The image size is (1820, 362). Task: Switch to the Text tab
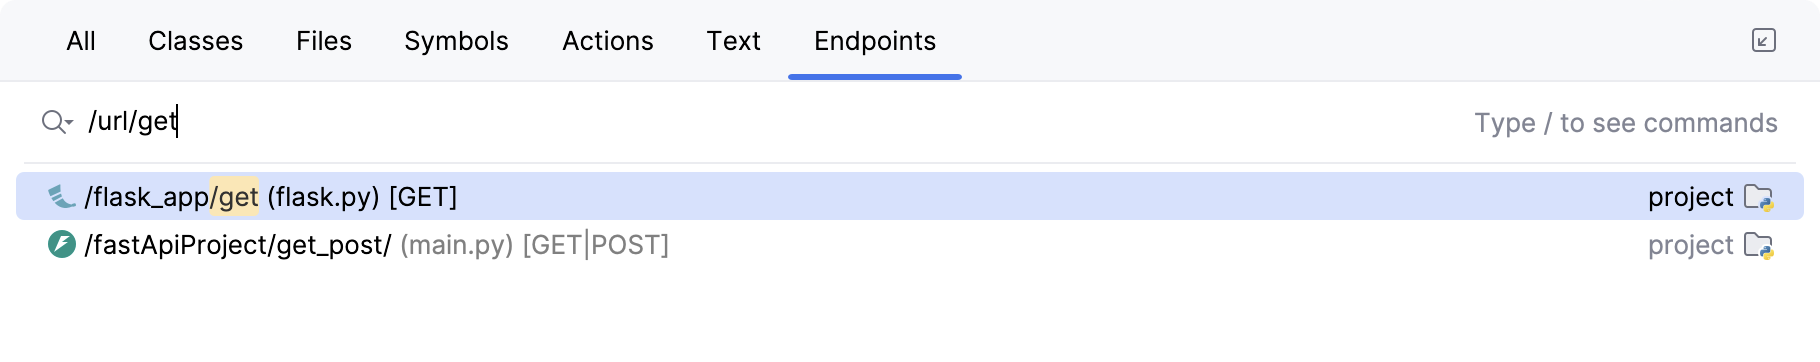click(x=734, y=41)
